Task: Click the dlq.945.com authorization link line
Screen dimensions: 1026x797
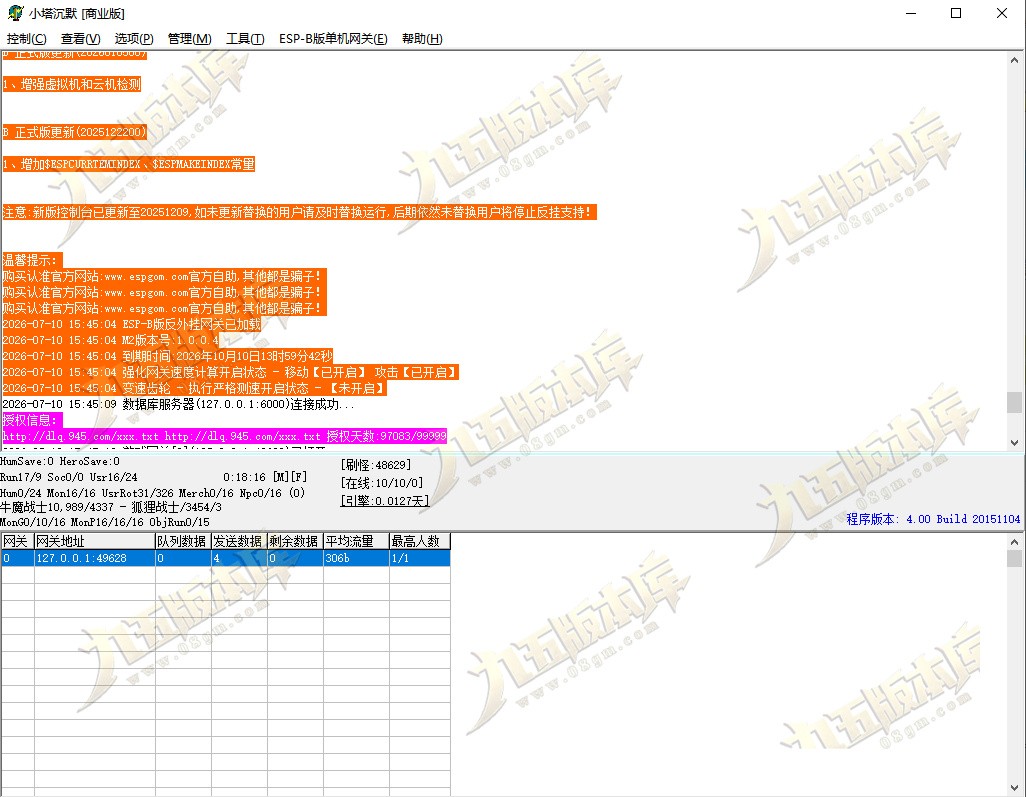Action: click(224, 436)
